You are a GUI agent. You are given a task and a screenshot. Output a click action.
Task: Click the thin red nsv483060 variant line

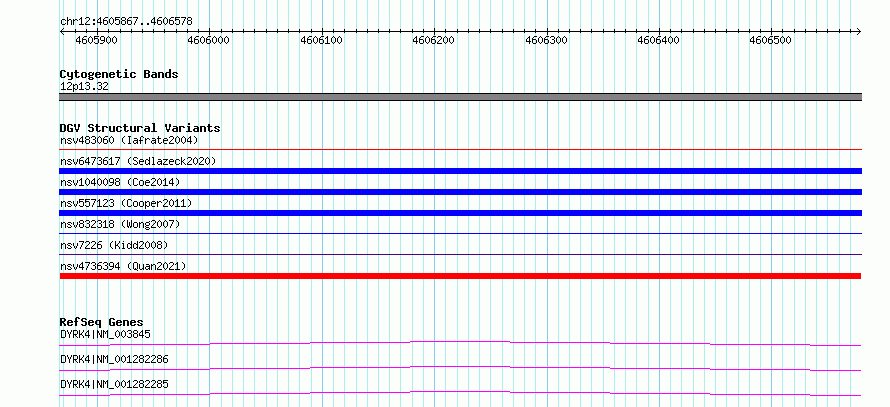pyautogui.click(x=460, y=149)
